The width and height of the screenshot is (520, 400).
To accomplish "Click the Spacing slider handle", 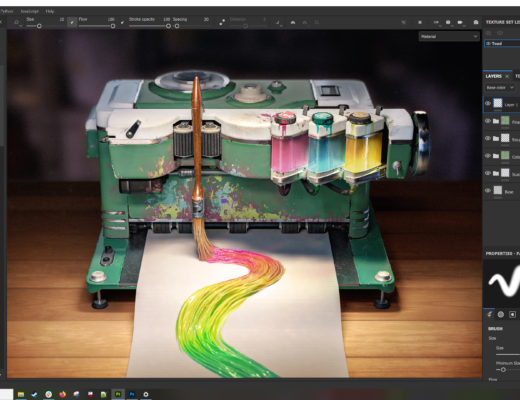I will tap(177, 26).
